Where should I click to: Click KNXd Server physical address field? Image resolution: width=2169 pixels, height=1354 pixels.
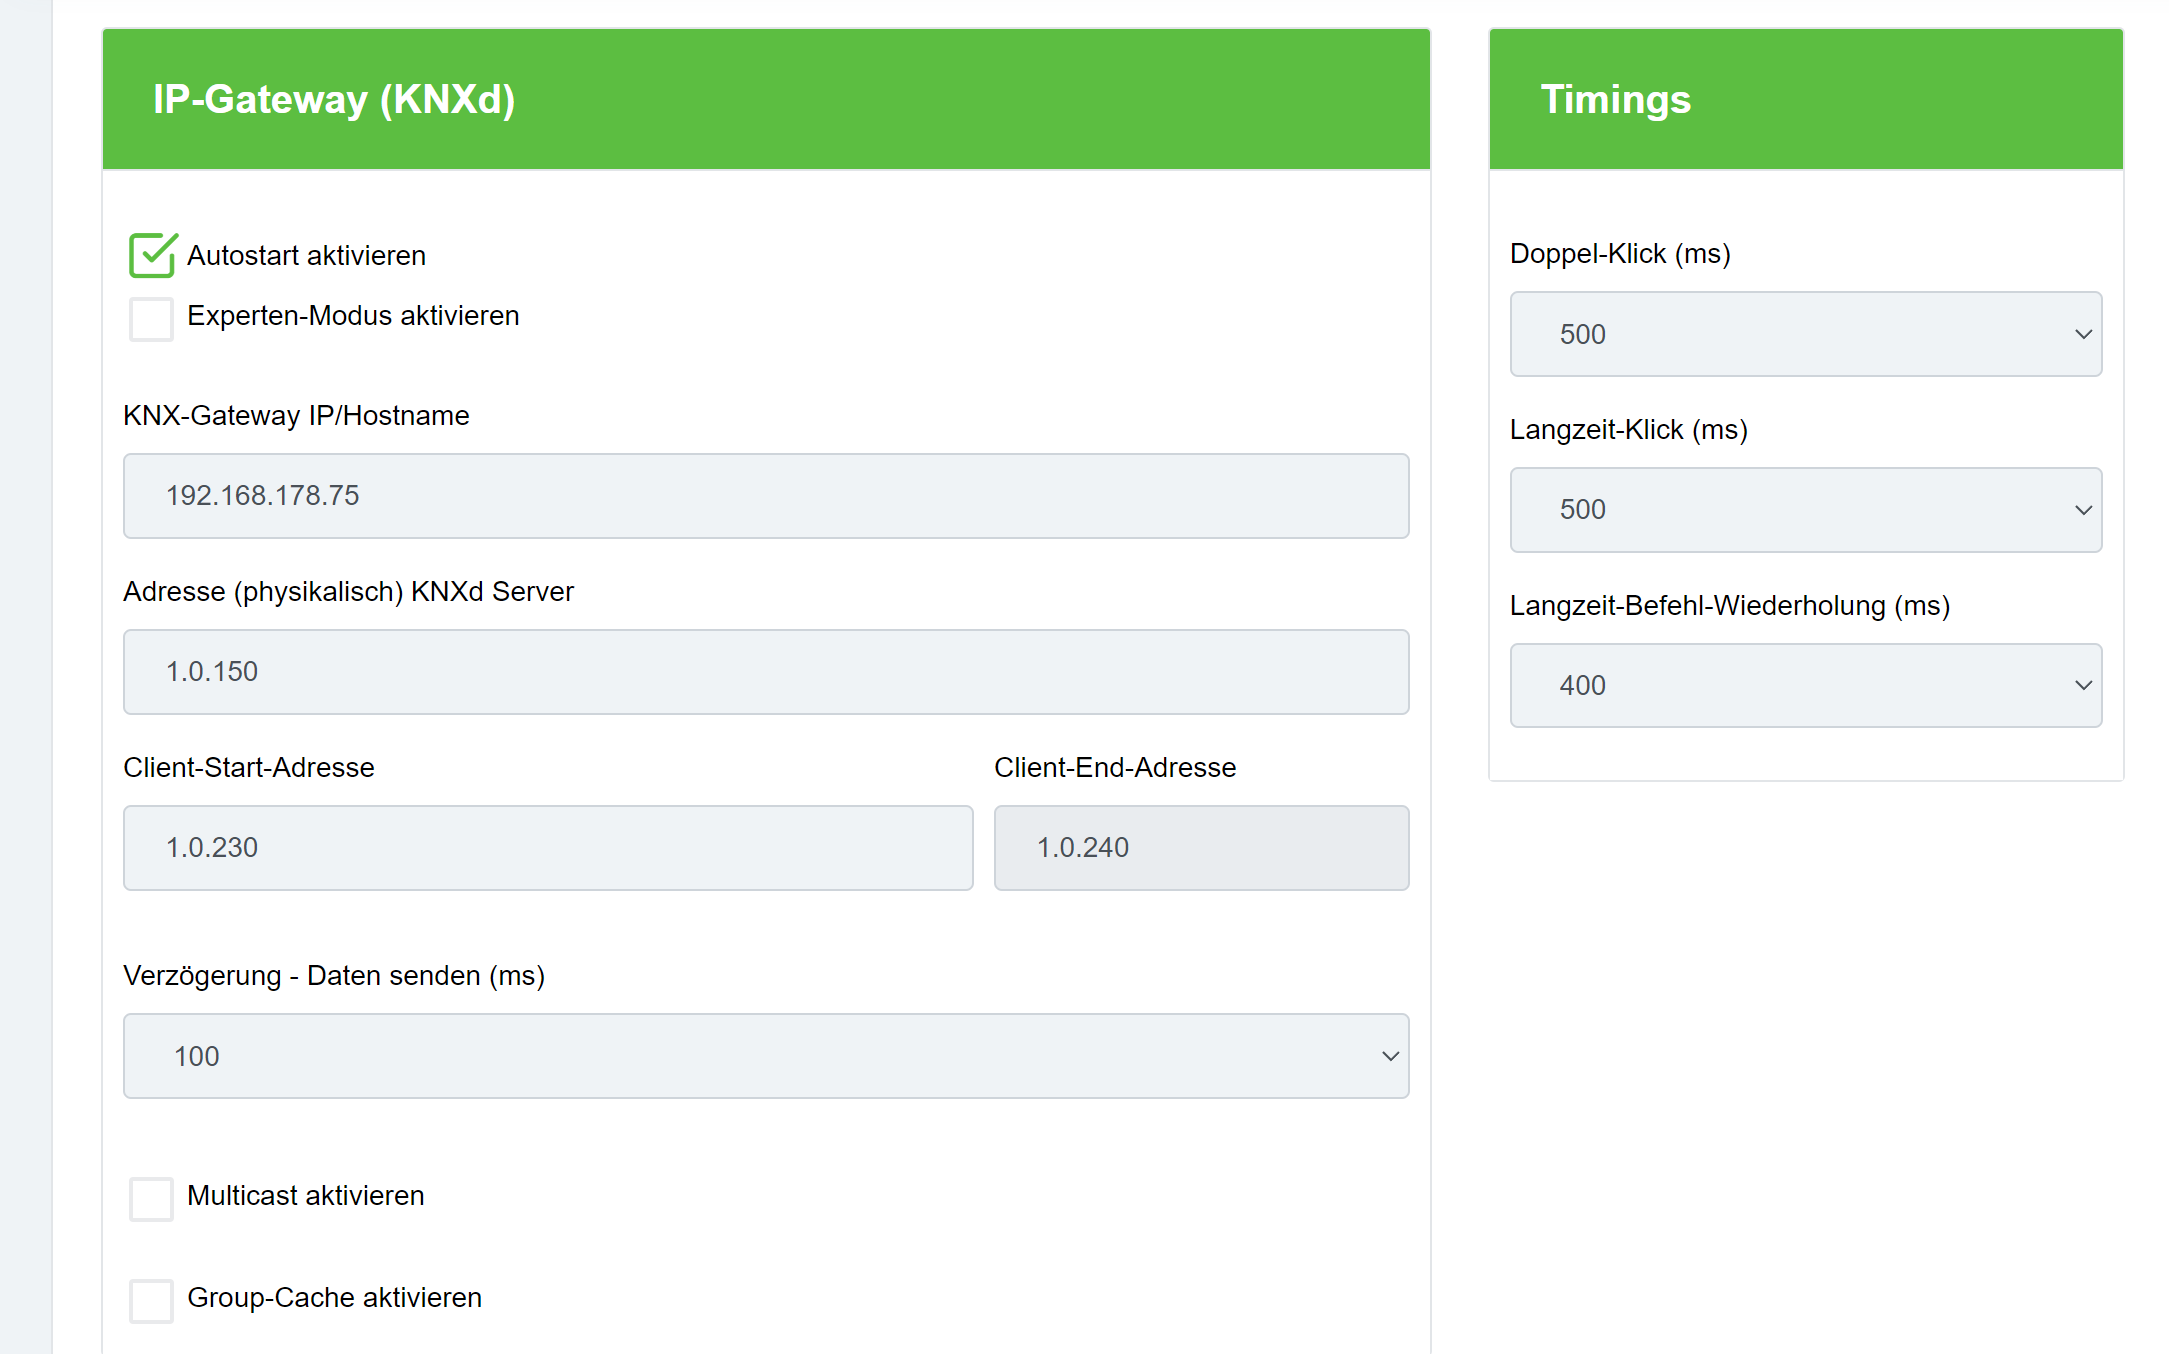tap(765, 672)
